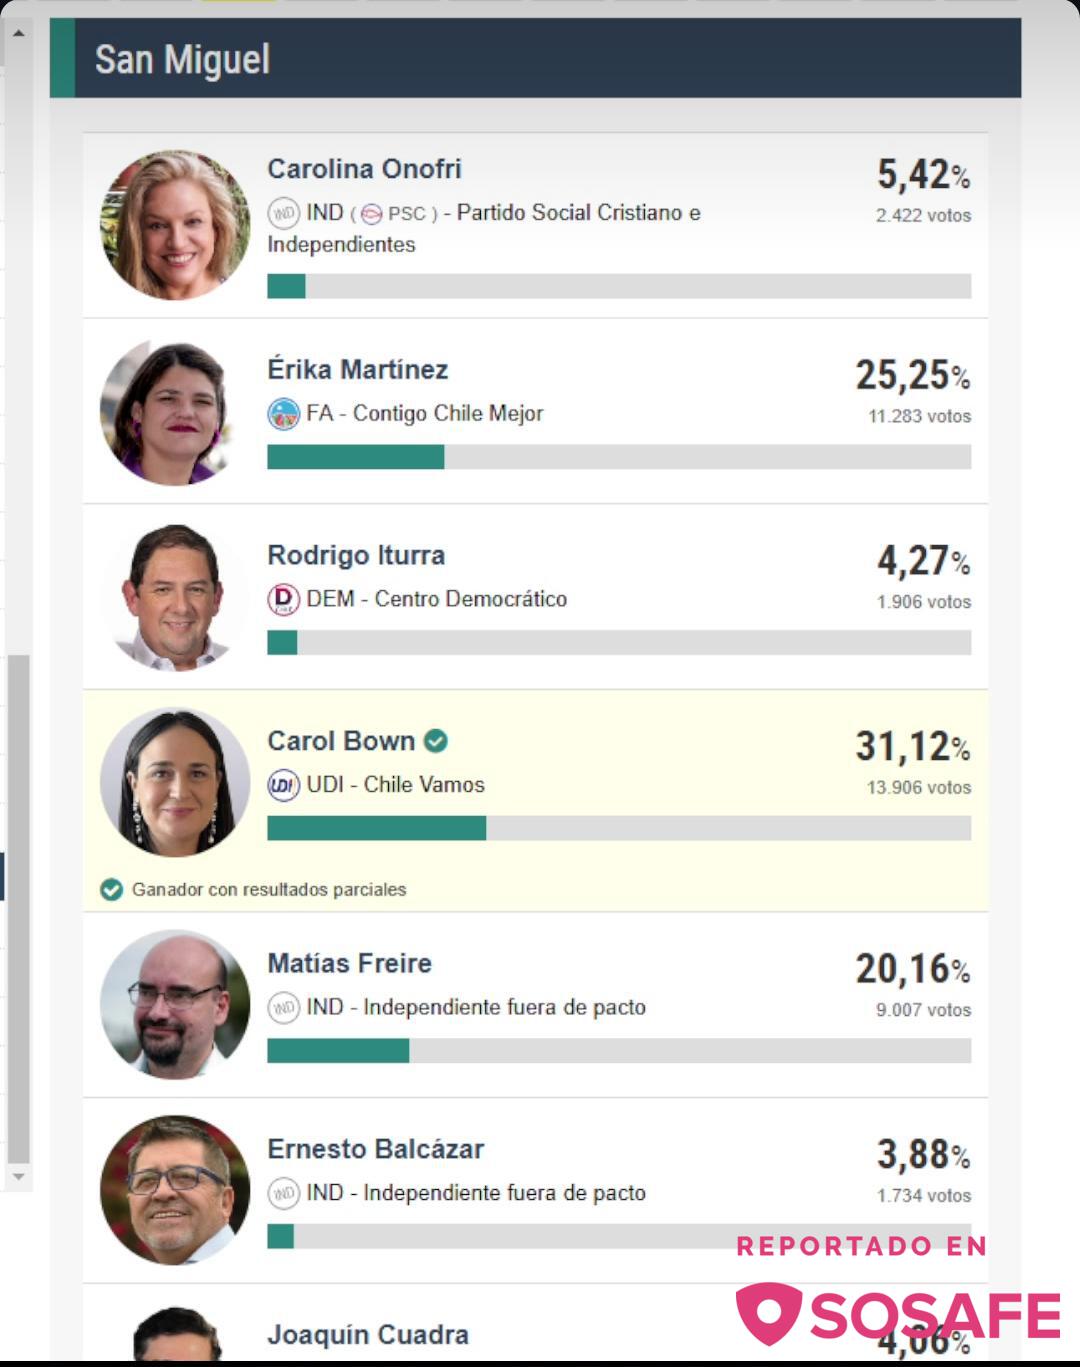Viewport: 1080px width, 1367px height.
Task: Click Carol Bown's 31,12% vote progress bar
Action: click(x=619, y=828)
